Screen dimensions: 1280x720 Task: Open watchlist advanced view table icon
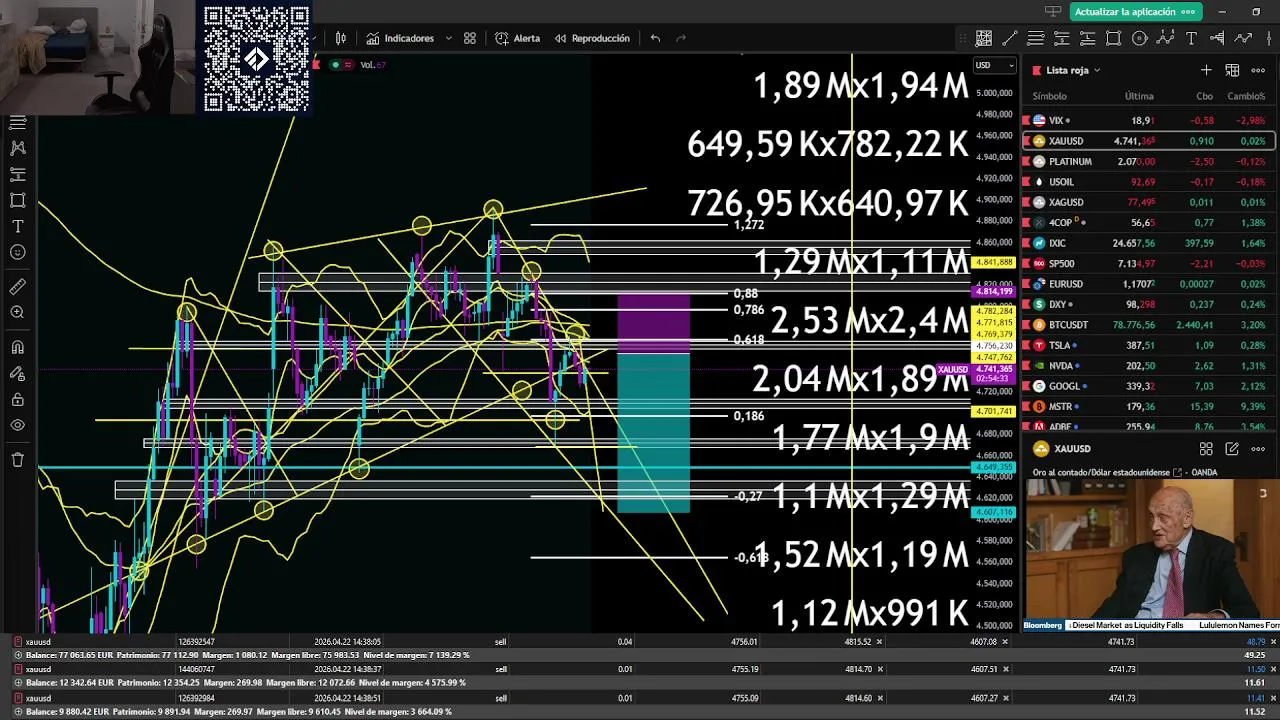[x=1232, y=70]
